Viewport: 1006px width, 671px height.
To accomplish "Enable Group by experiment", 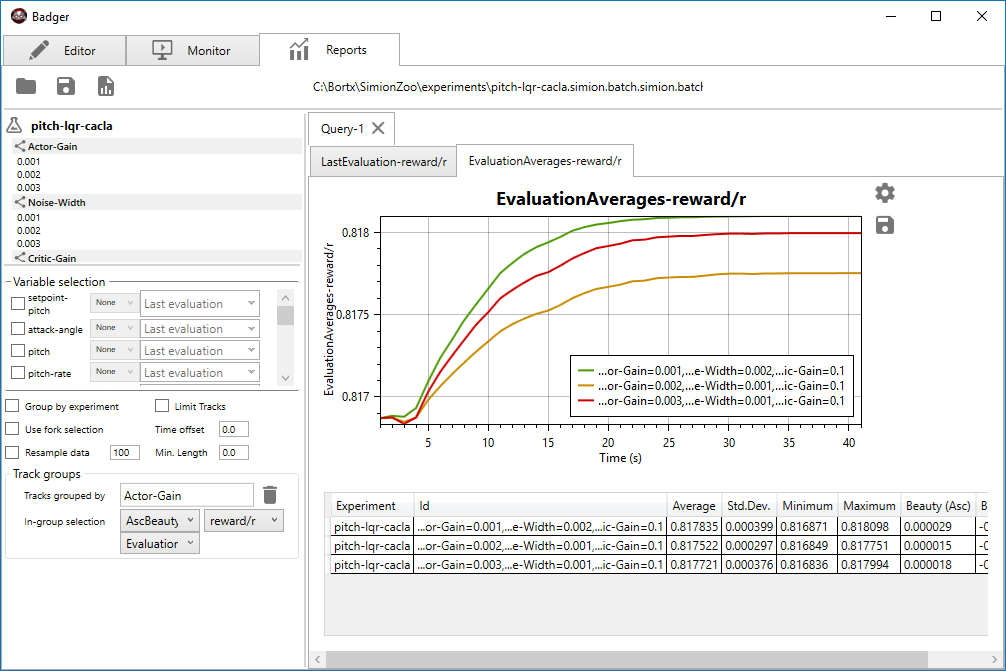I will click(x=12, y=405).
